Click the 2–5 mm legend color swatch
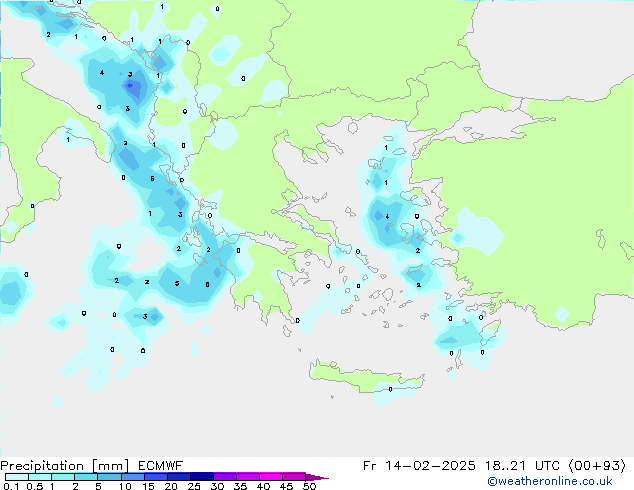This screenshot has height=490, width=634. [86, 477]
